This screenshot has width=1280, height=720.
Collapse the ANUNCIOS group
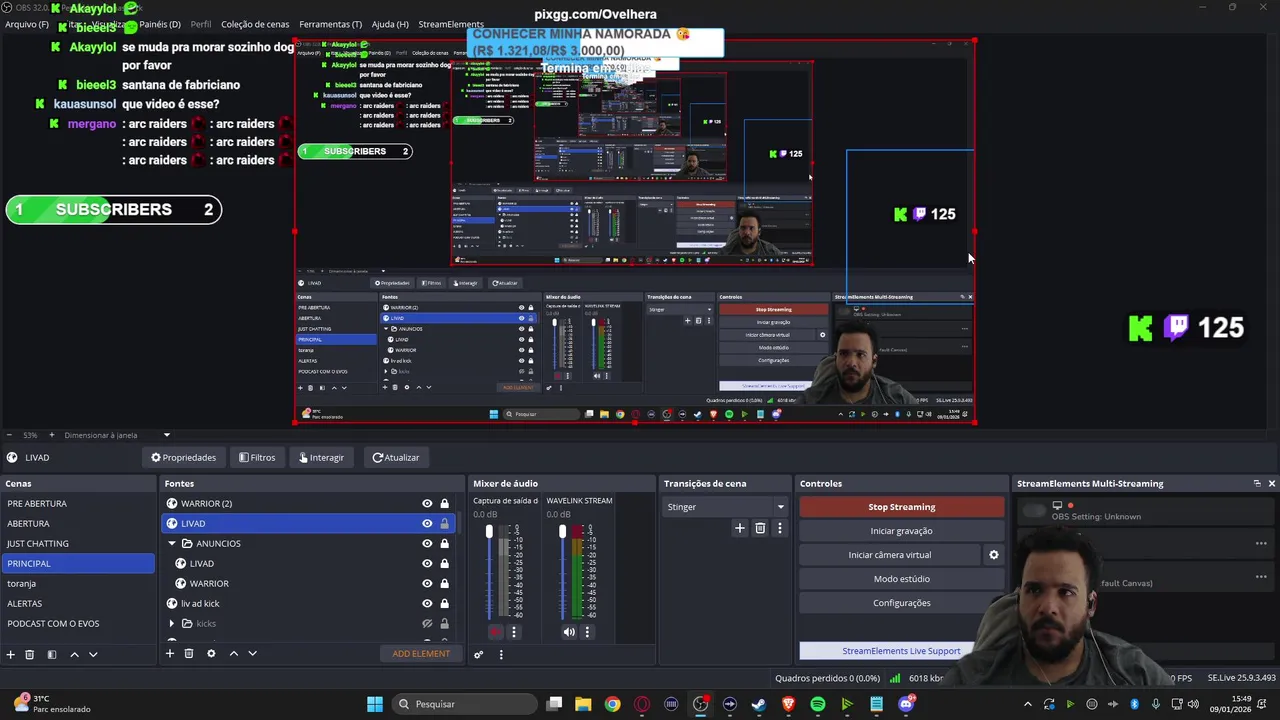click(x=172, y=544)
